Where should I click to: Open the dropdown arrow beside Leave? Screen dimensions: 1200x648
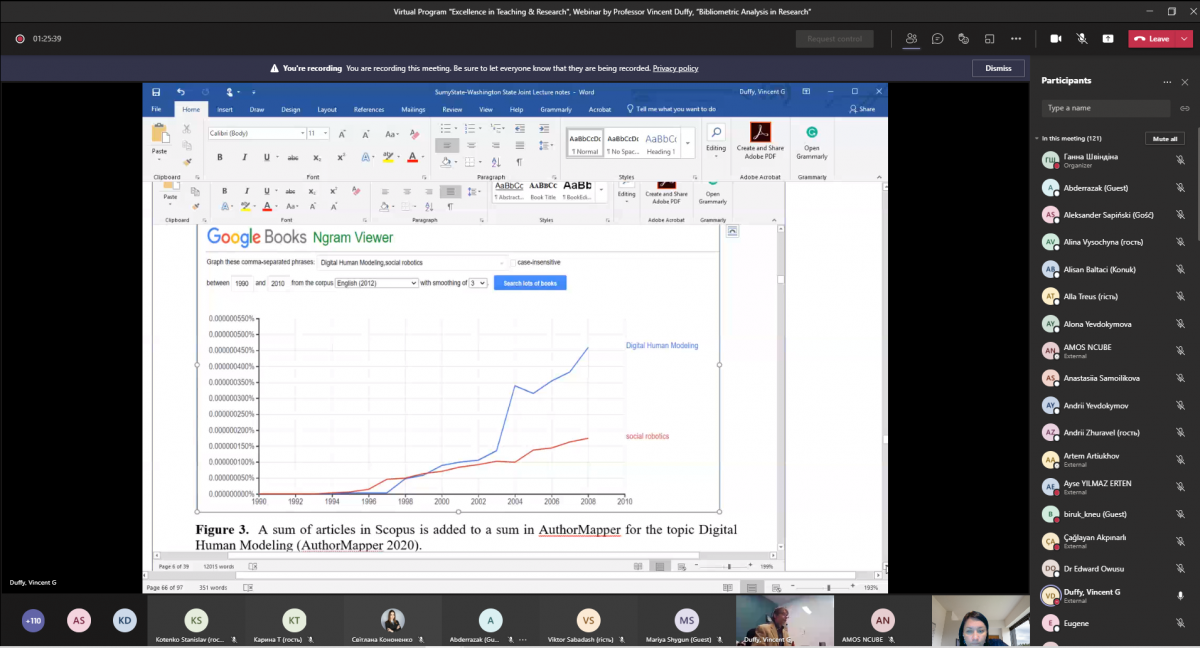(1183, 39)
